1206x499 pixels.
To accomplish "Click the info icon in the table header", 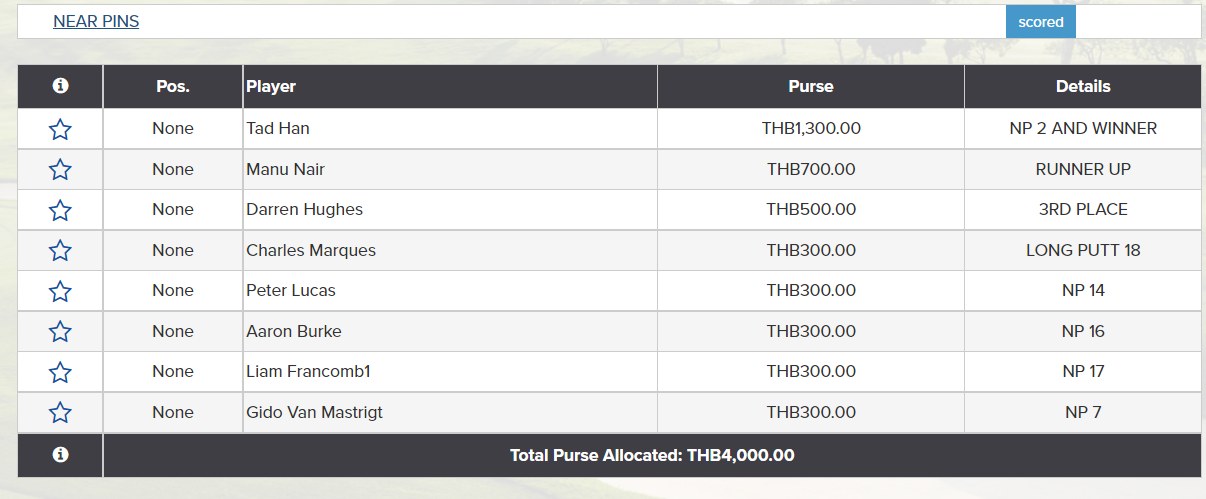I will (60, 86).
